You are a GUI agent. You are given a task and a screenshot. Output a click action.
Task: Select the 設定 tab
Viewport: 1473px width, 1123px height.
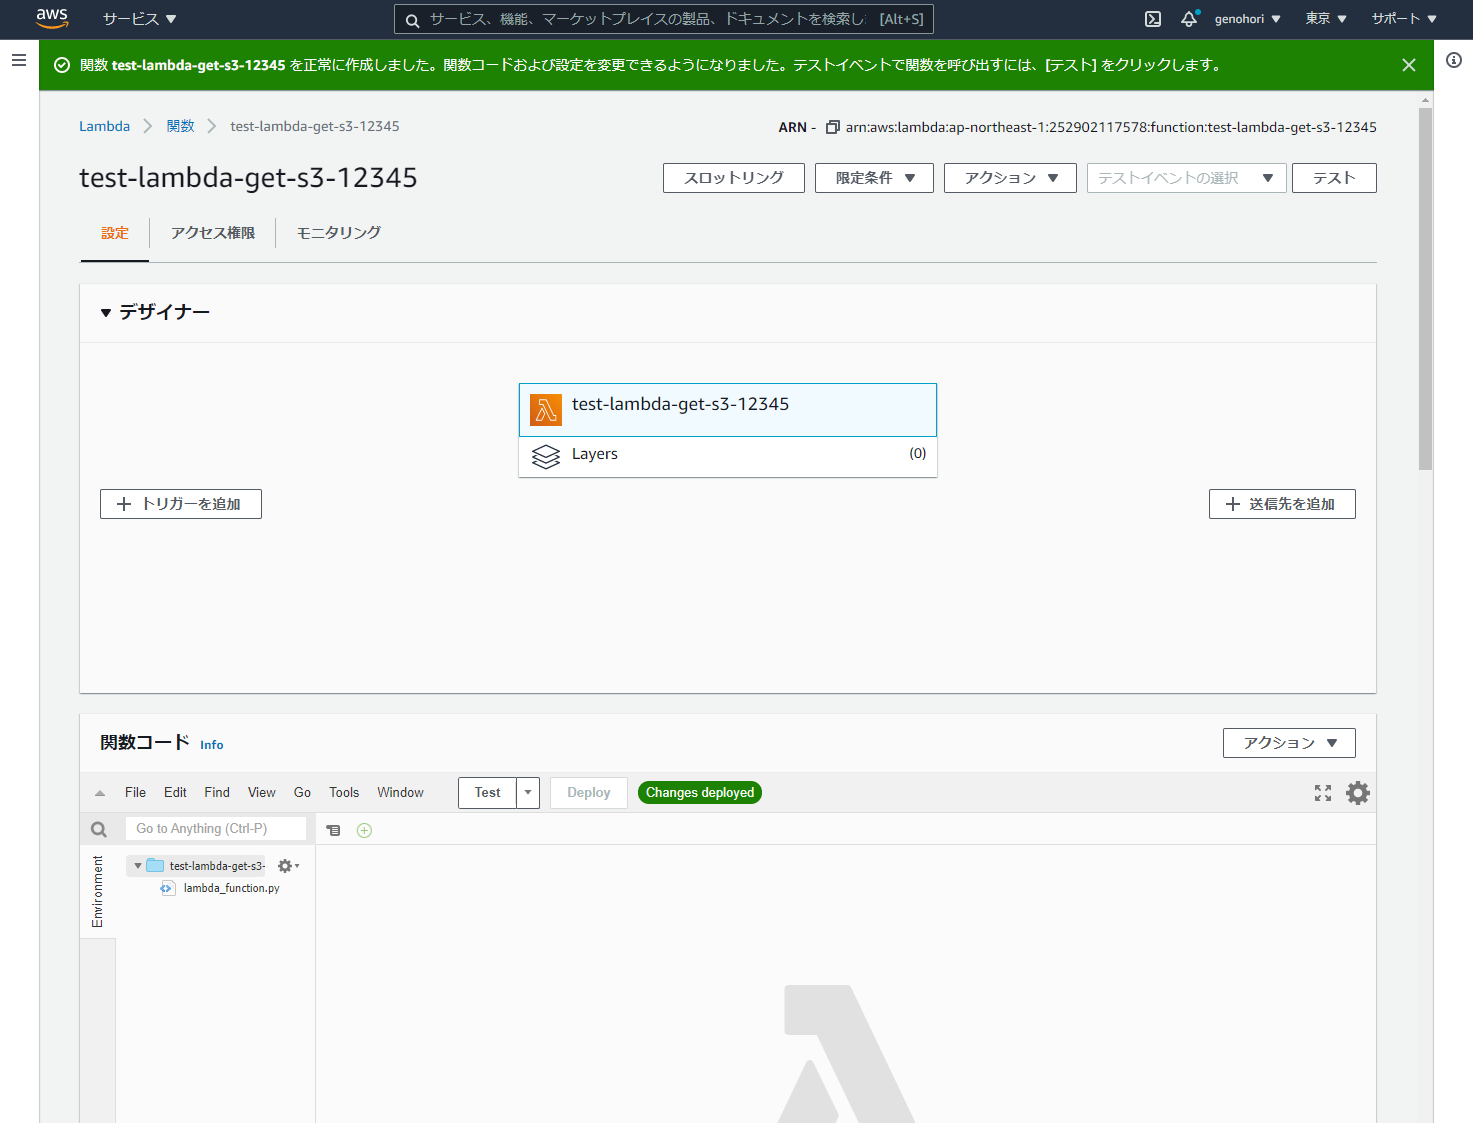[115, 233]
